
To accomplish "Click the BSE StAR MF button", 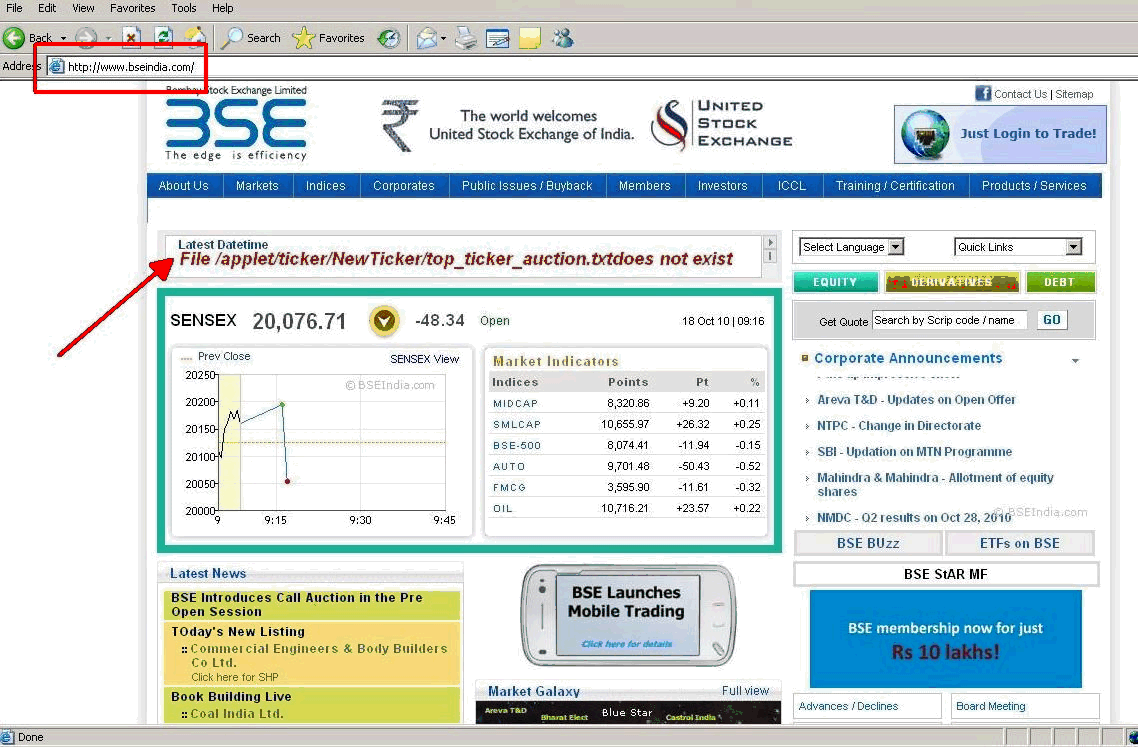I will pos(946,574).
